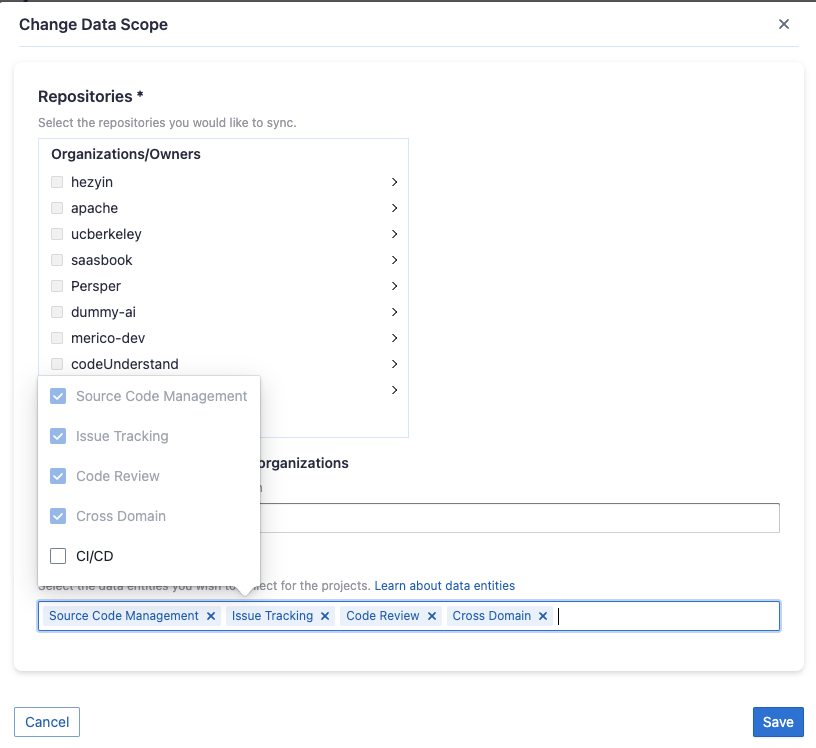Choose the Code Review menu option
816x748 pixels.
point(118,476)
